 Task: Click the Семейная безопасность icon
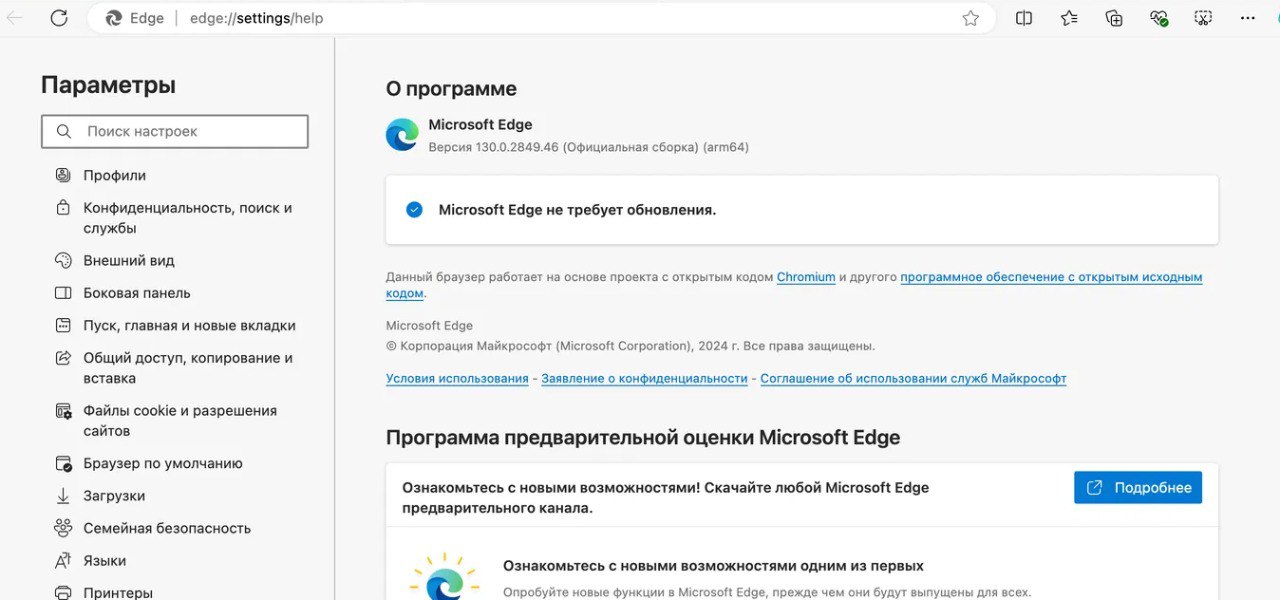63,528
